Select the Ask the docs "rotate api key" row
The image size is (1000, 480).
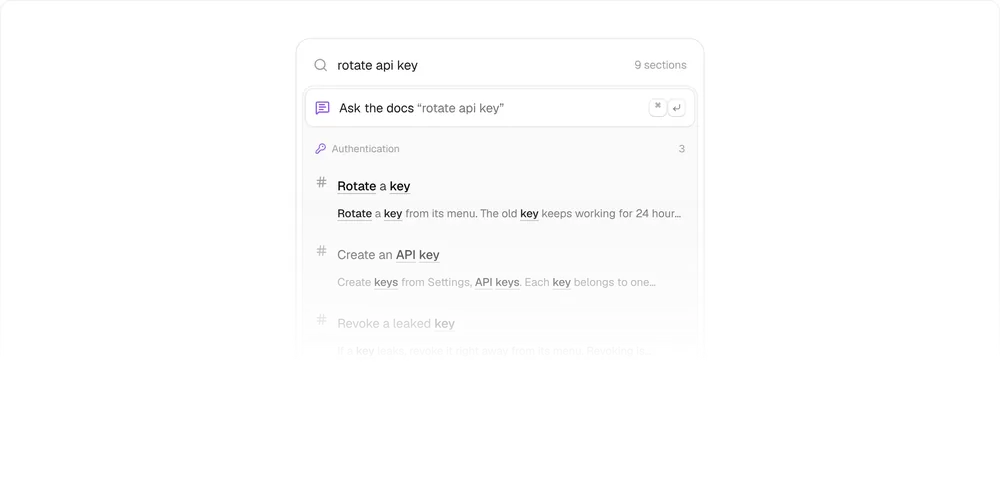pos(500,108)
